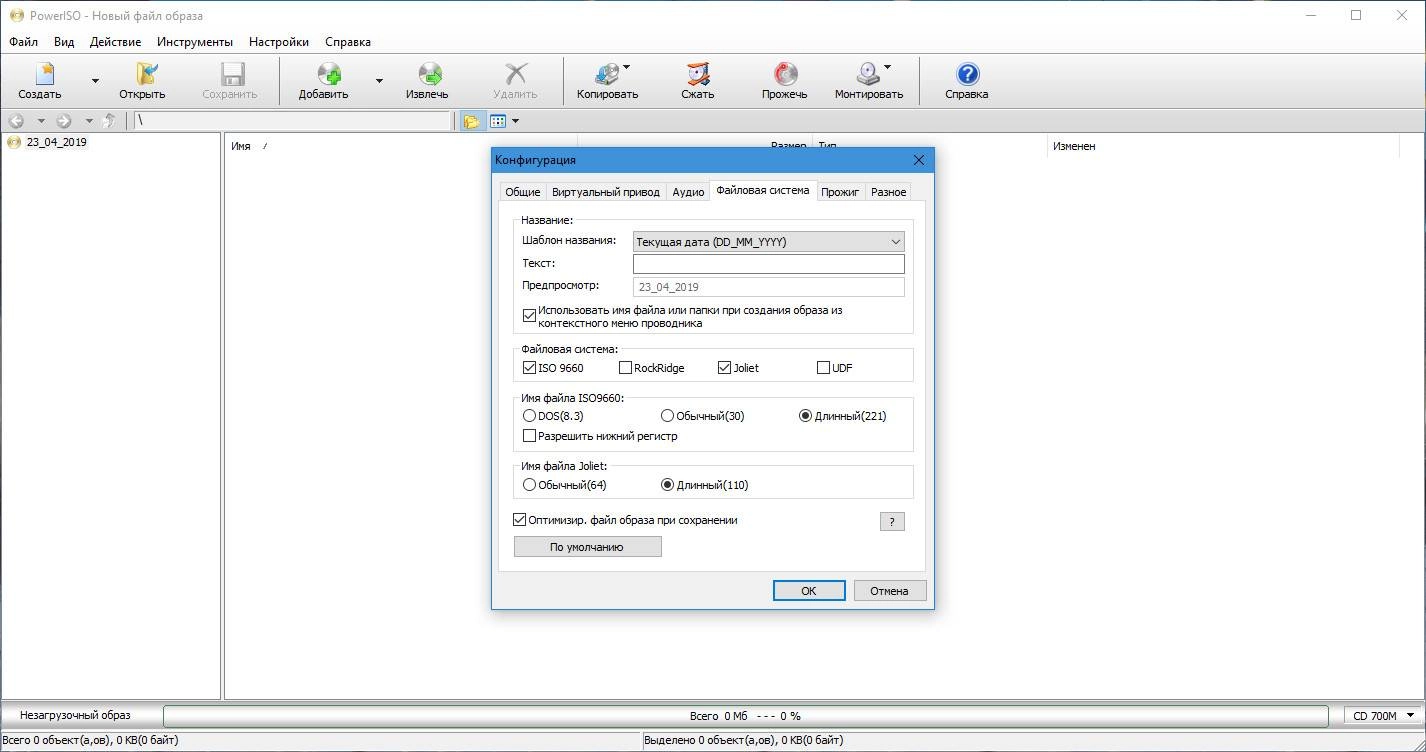Viewport: 1426px width, 752px height.
Task: Uncheck the ISO 9660 checkbox
Action: tap(530, 368)
